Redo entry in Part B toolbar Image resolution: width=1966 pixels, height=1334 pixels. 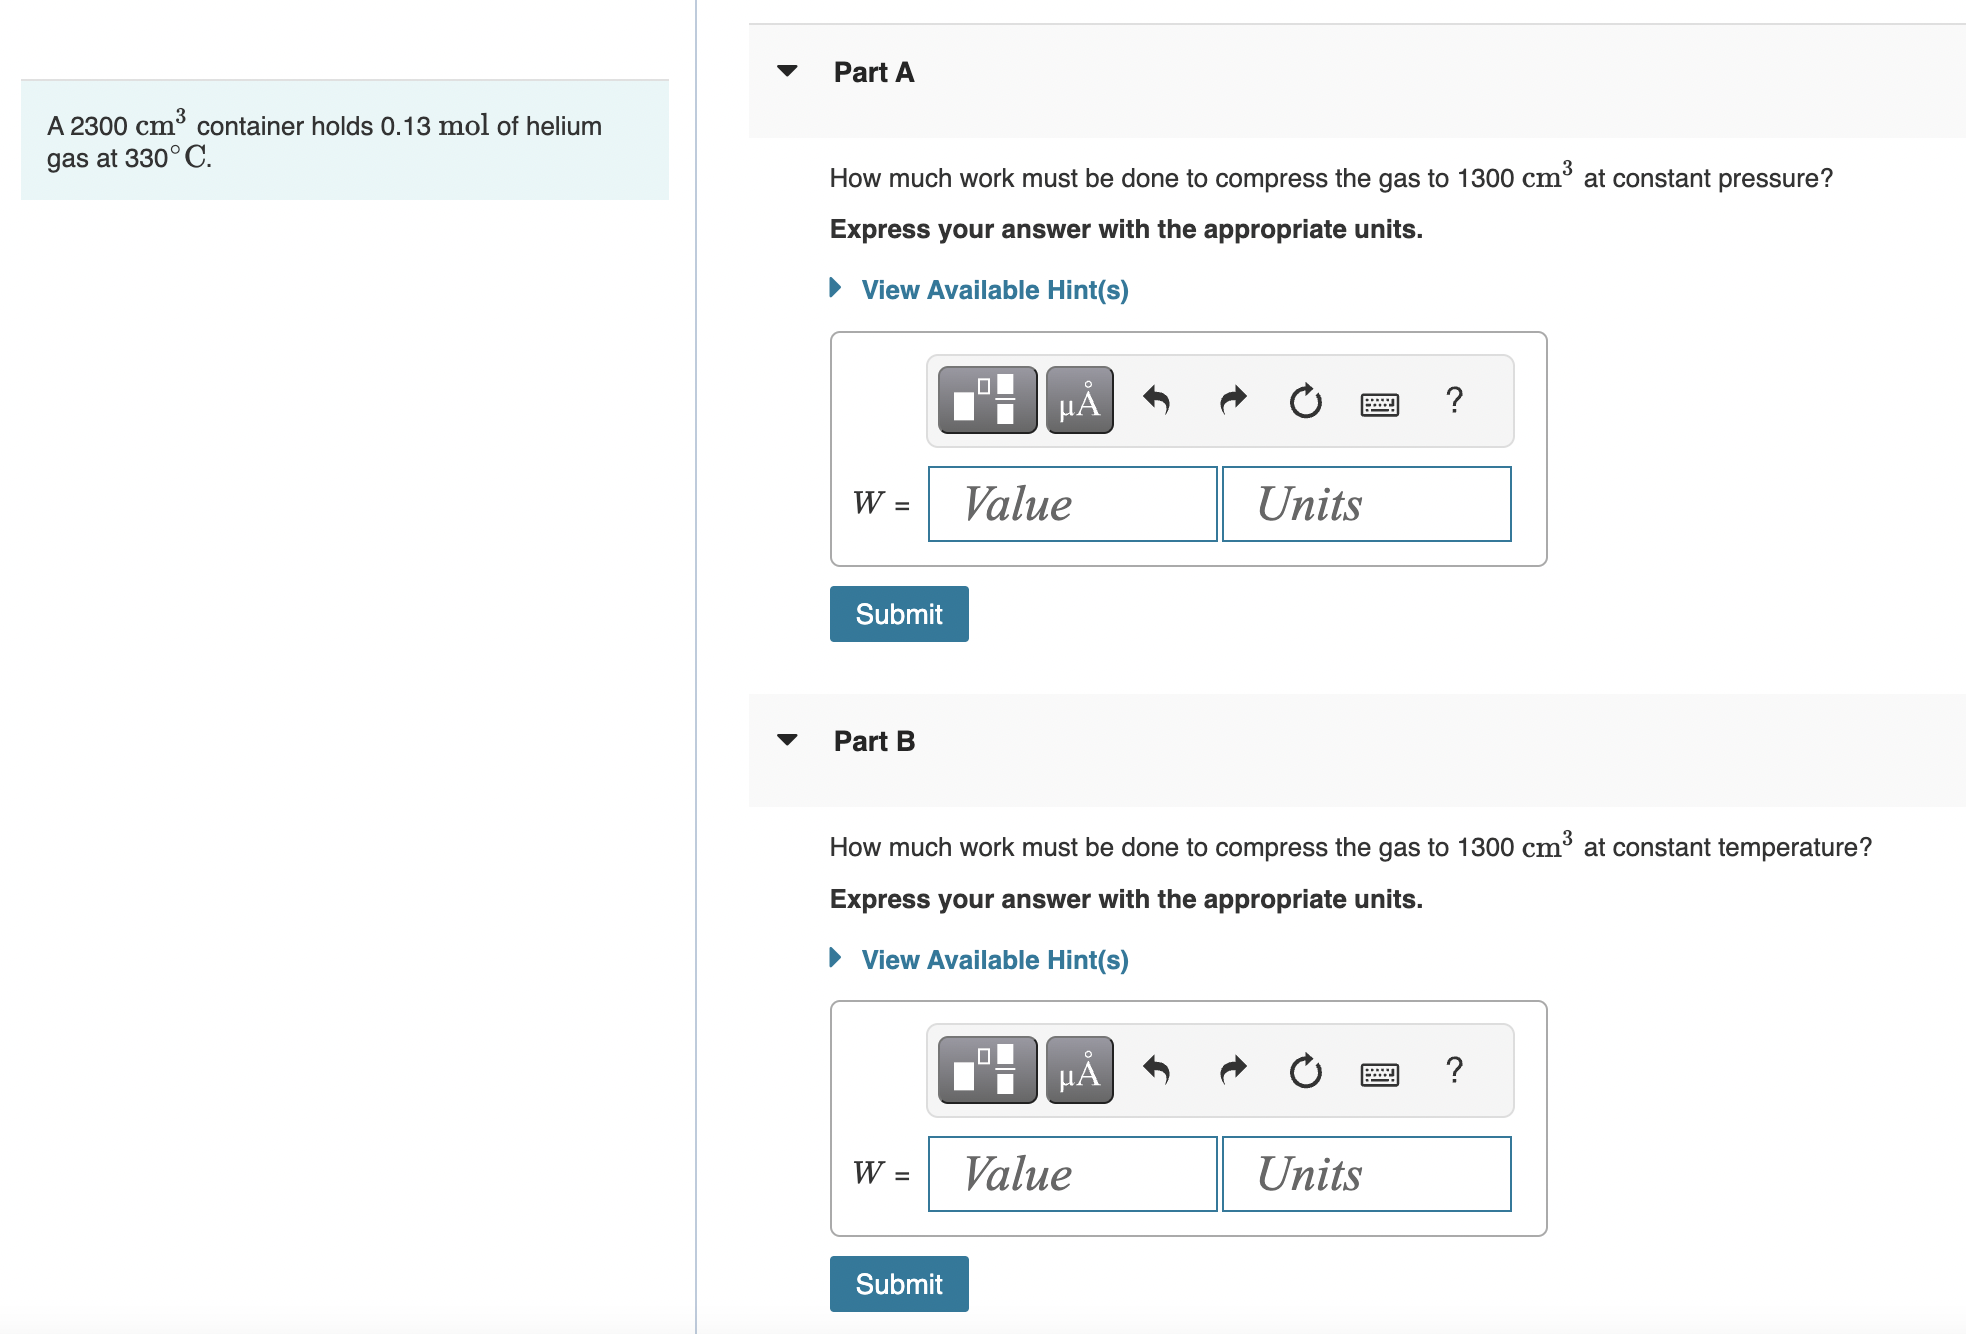[1233, 1071]
